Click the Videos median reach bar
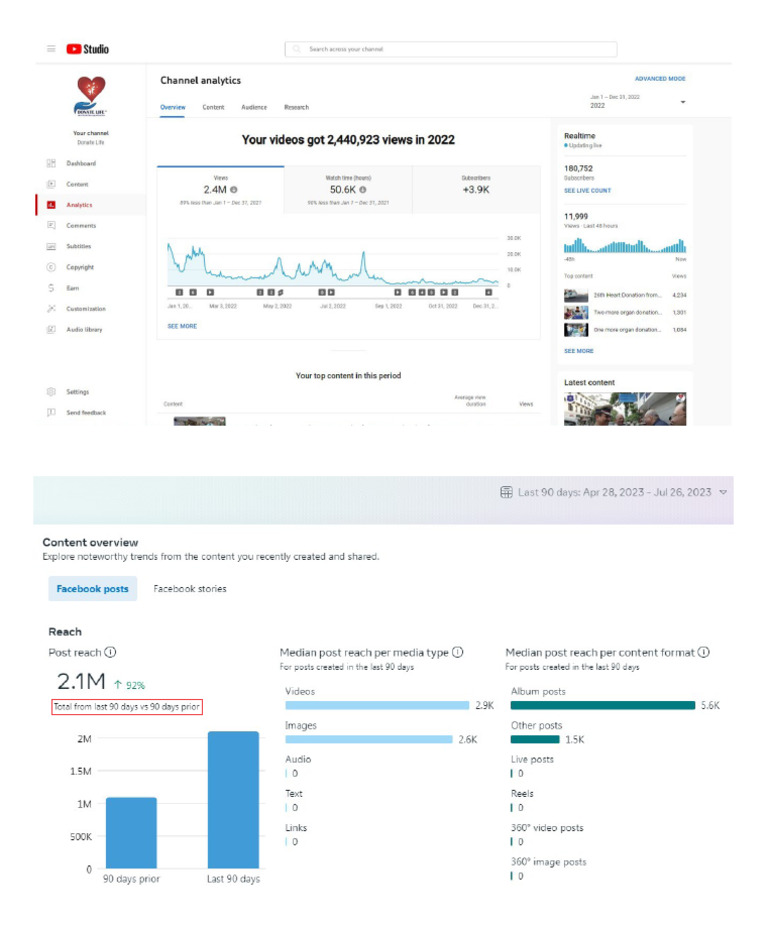 377,705
